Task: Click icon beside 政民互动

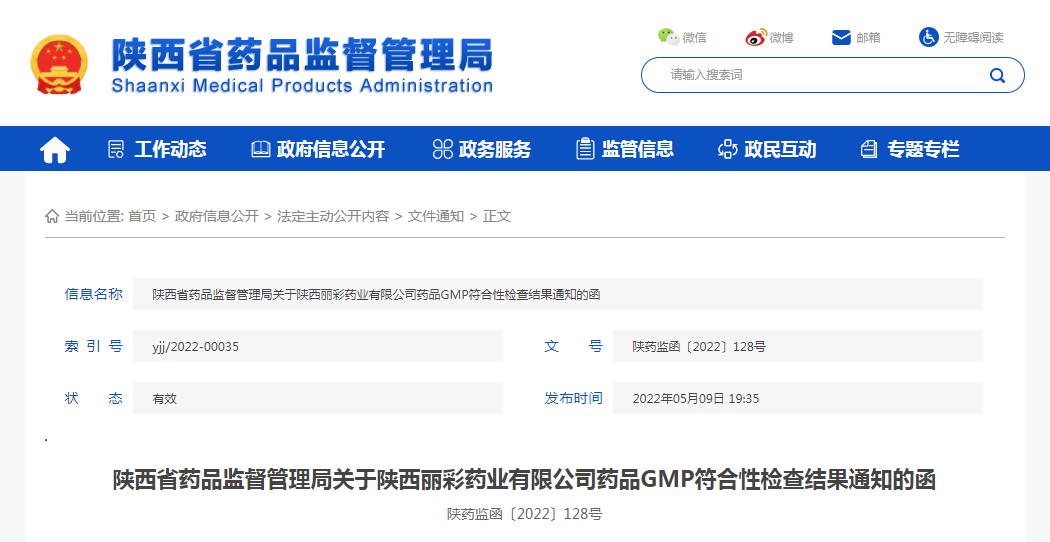Action: click(728, 149)
